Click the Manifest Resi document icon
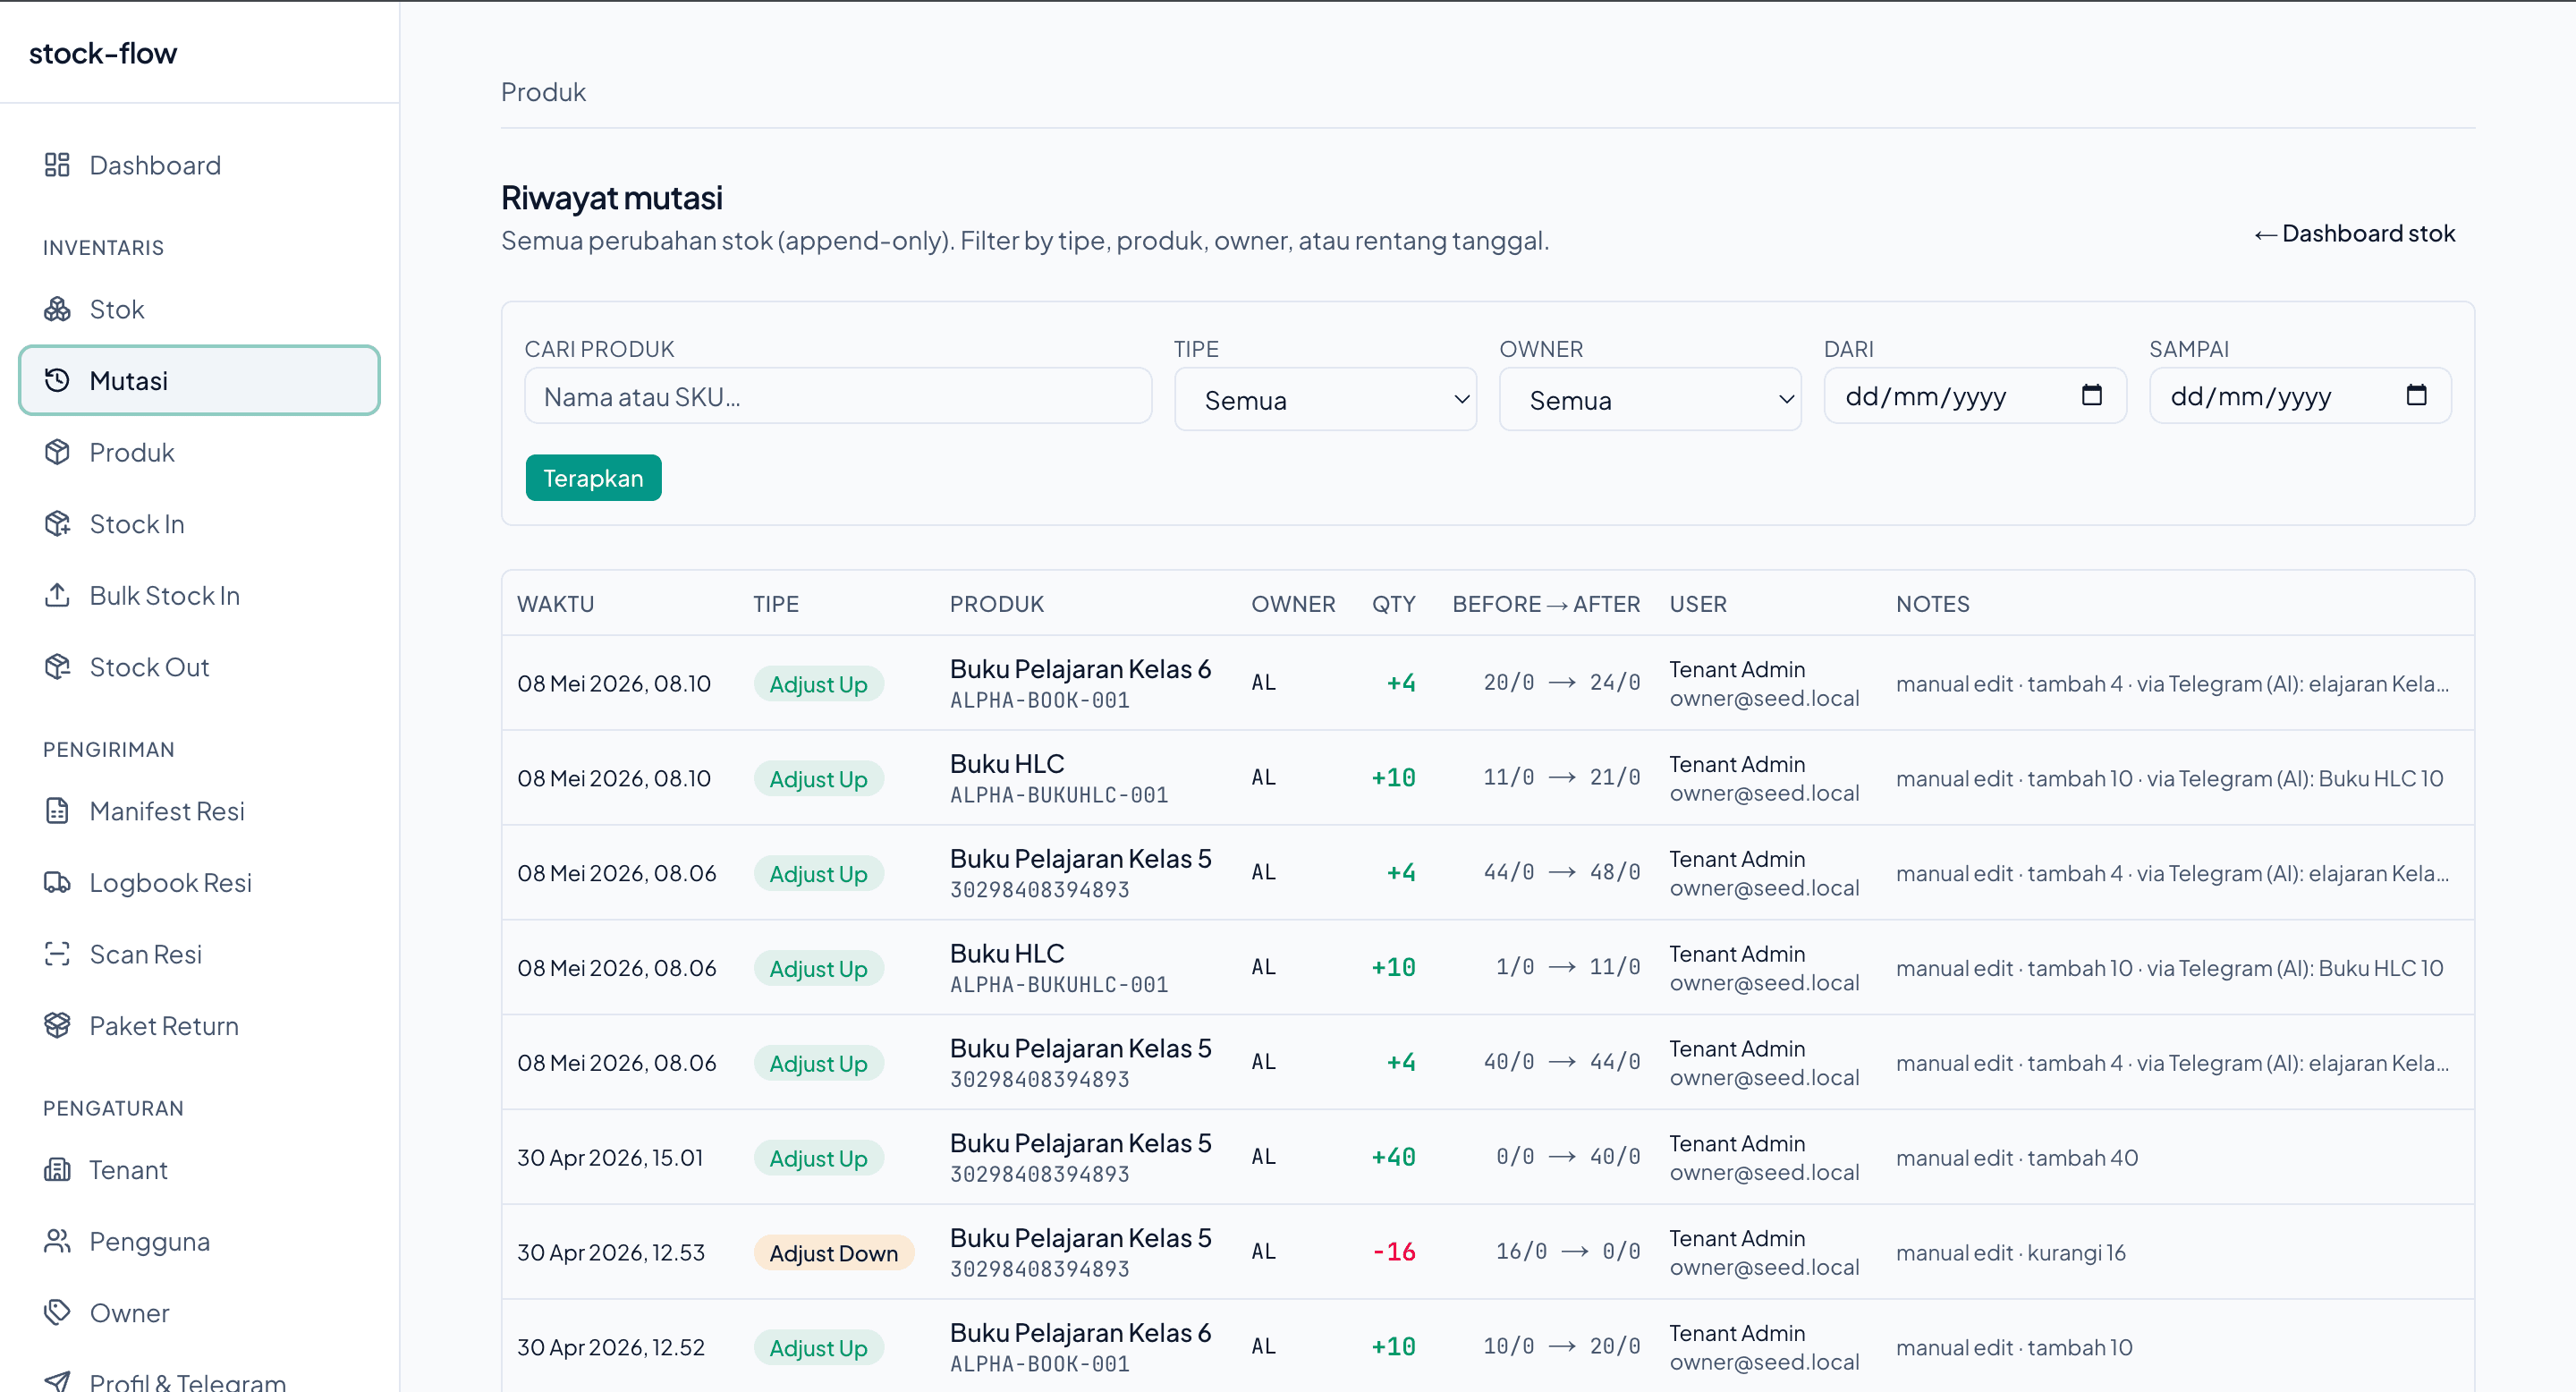The image size is (2576, 1392). tap(57, 811)
